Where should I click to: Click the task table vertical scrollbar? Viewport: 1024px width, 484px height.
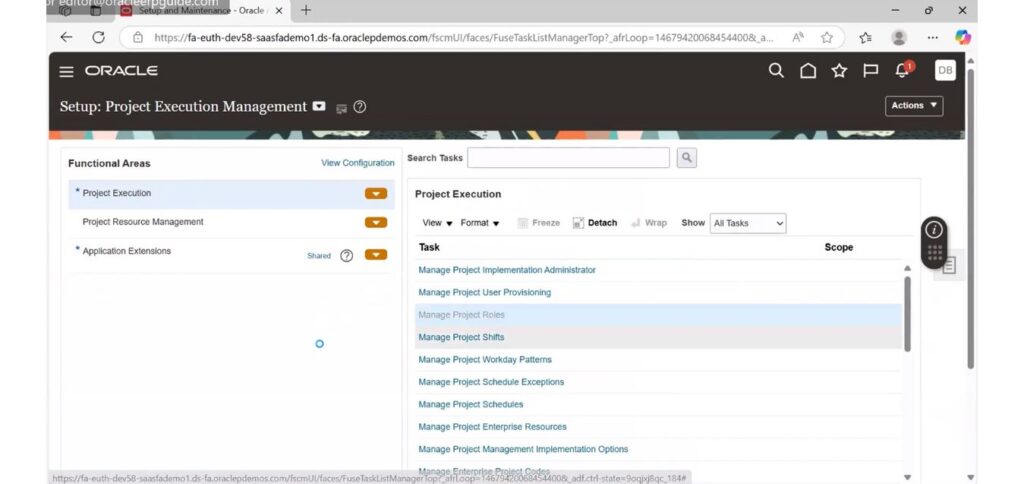pos(907,314)
